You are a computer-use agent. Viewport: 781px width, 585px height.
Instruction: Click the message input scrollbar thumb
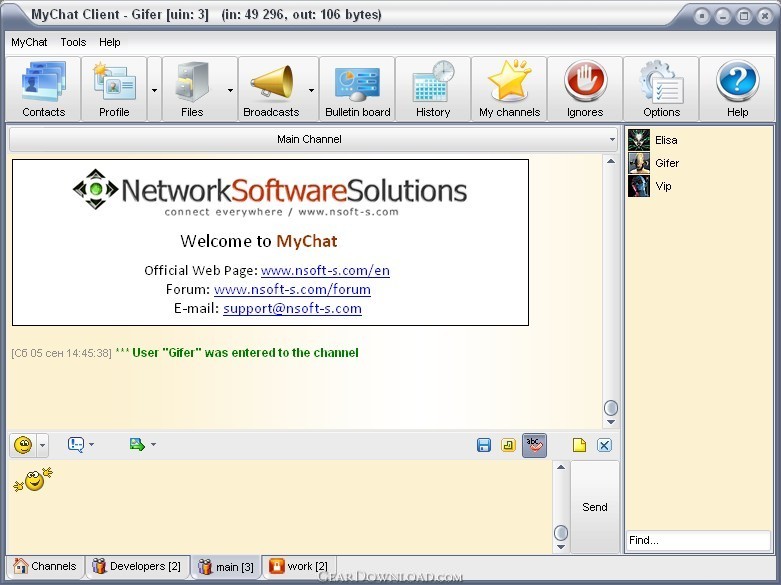[x=561, y=533]
